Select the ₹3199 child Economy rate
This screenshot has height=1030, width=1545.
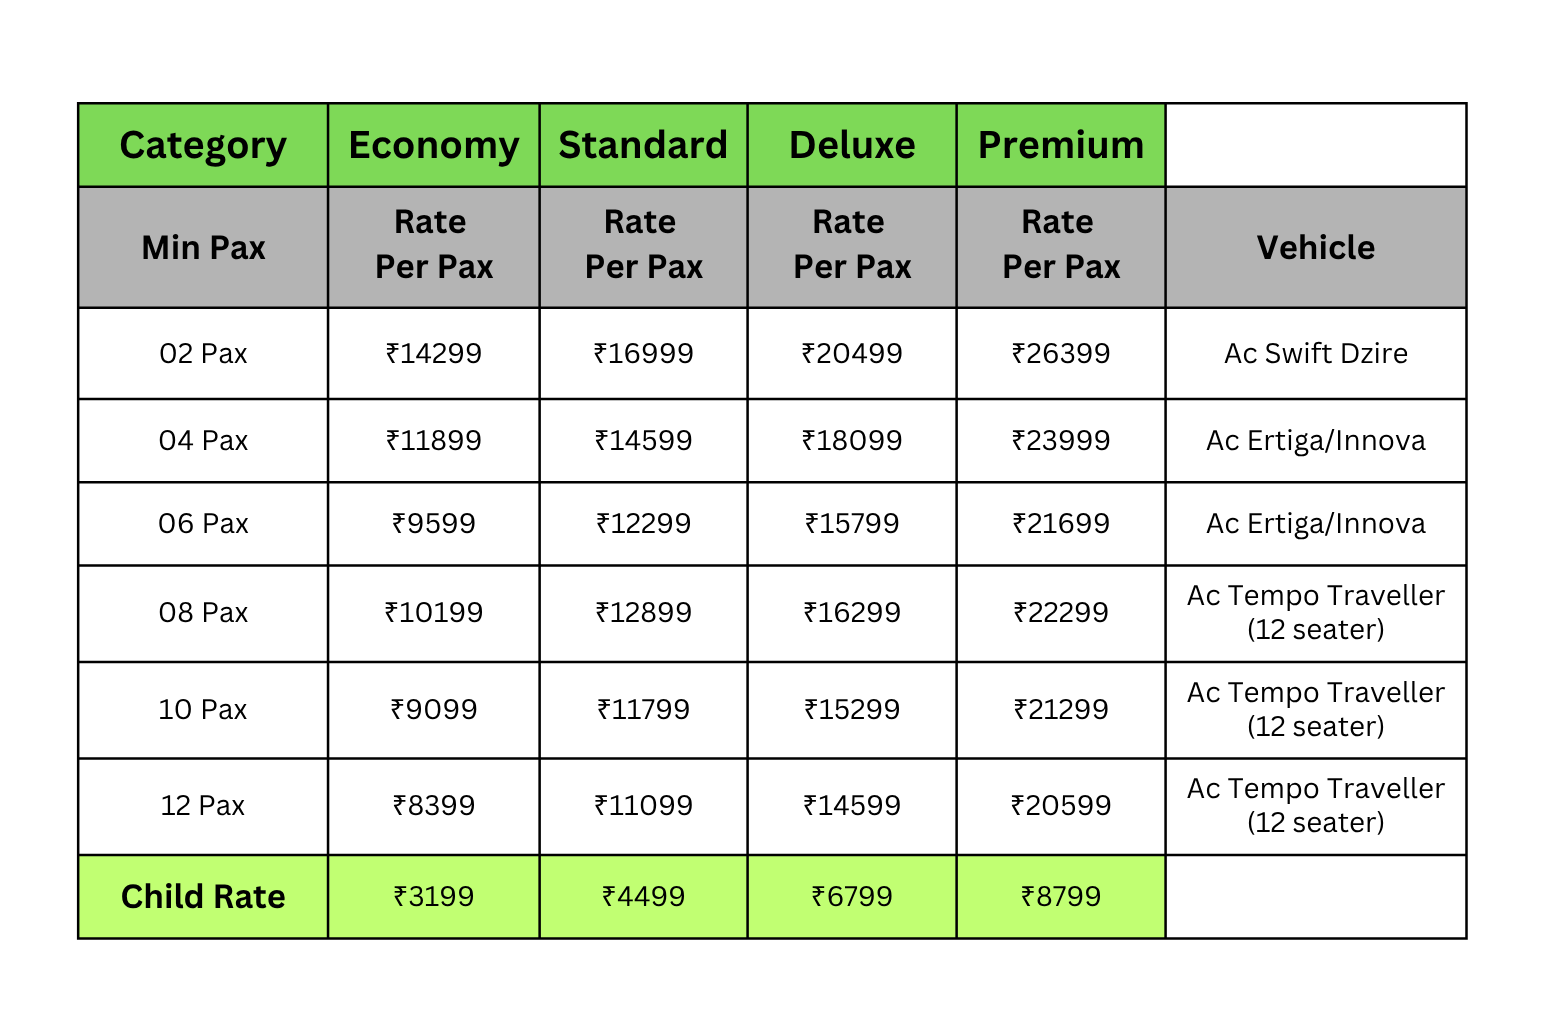pos(434,896)
